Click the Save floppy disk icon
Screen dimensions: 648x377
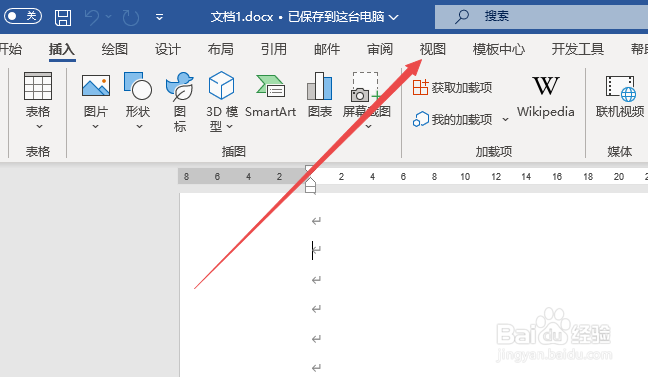click(x=63, y=17)
